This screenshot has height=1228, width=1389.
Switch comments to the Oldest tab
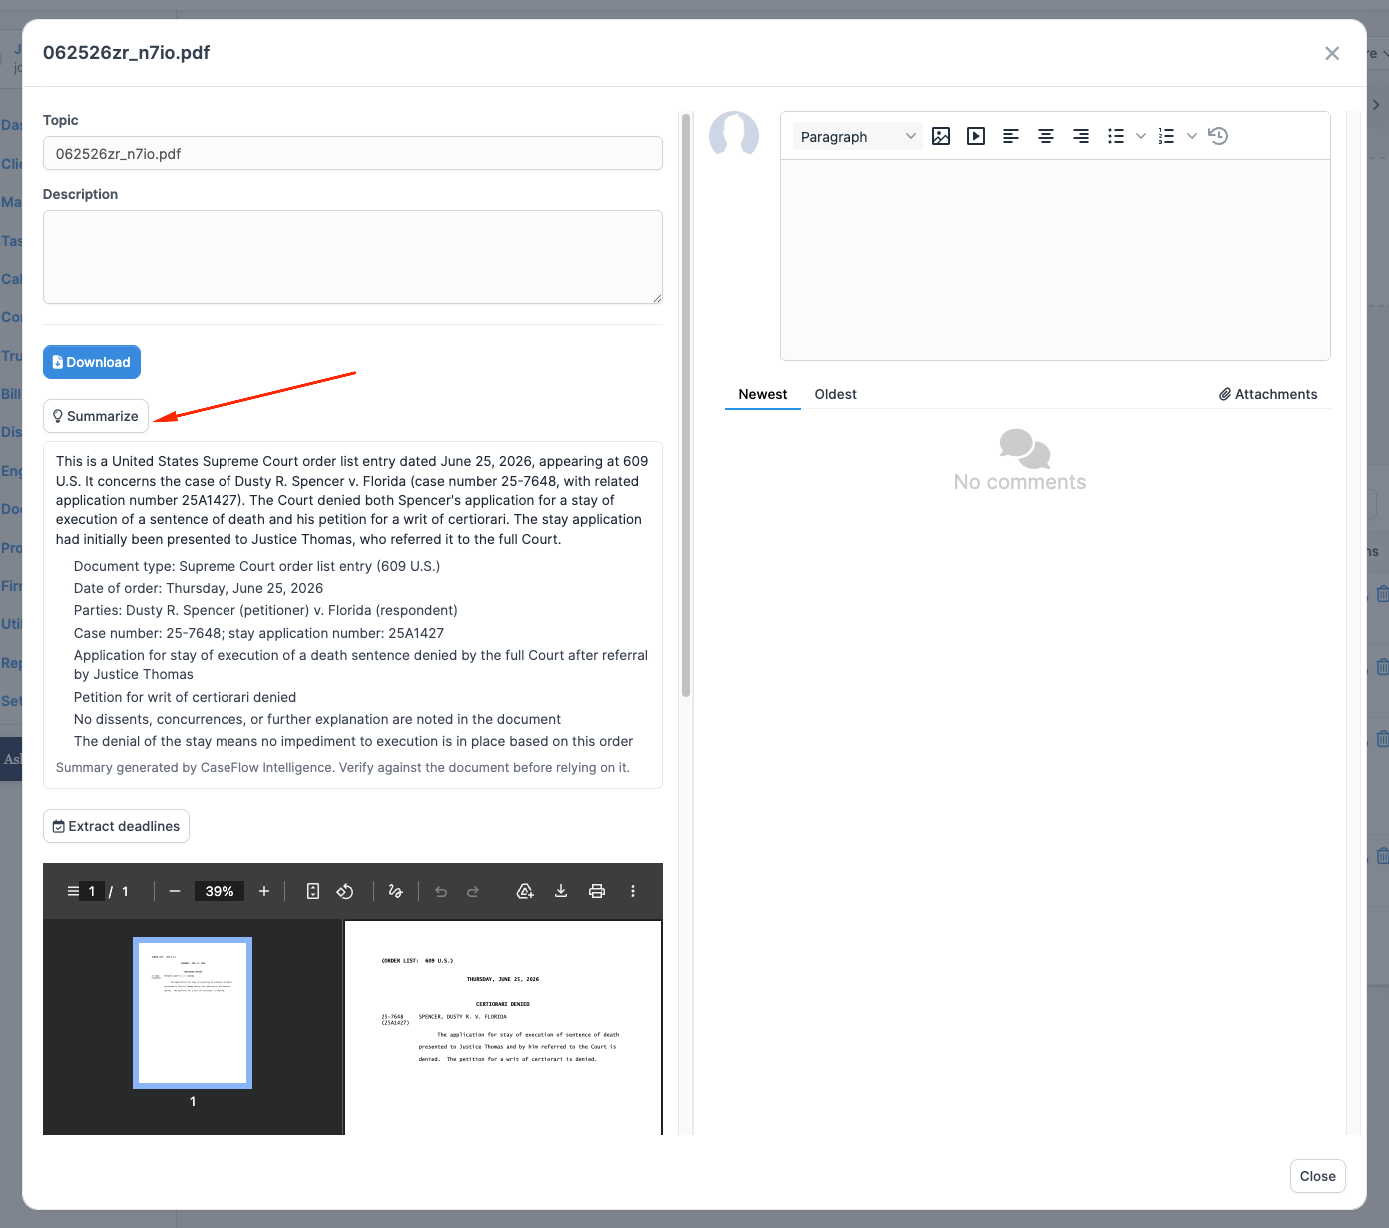pos(835,394)
